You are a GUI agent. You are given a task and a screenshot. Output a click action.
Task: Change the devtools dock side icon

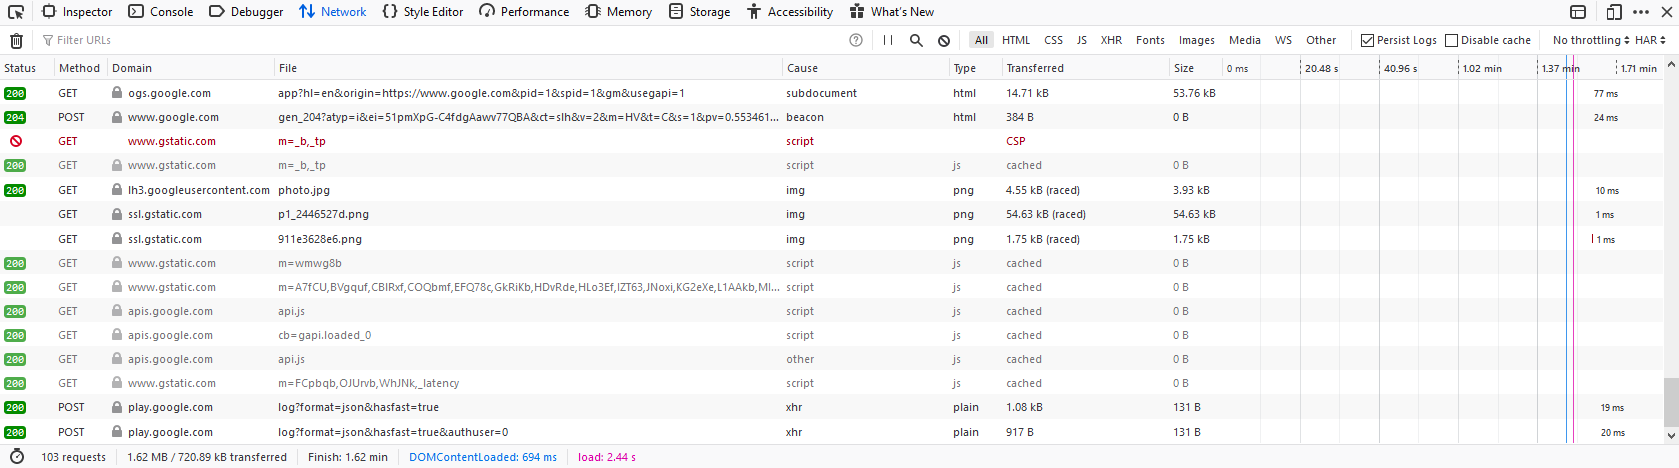pos(1614,12)
